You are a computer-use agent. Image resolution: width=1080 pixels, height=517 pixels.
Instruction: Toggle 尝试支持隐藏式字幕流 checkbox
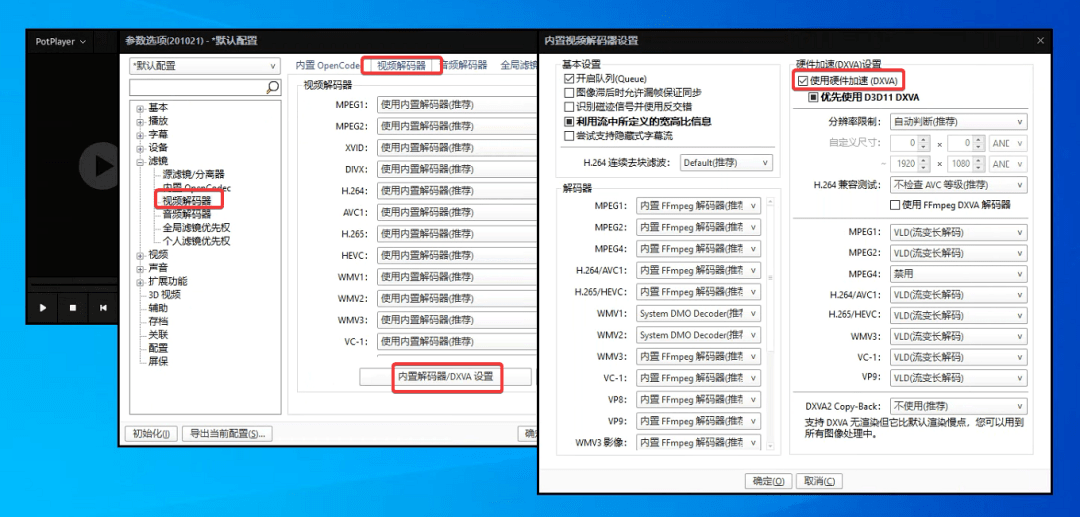coord(569,136)
